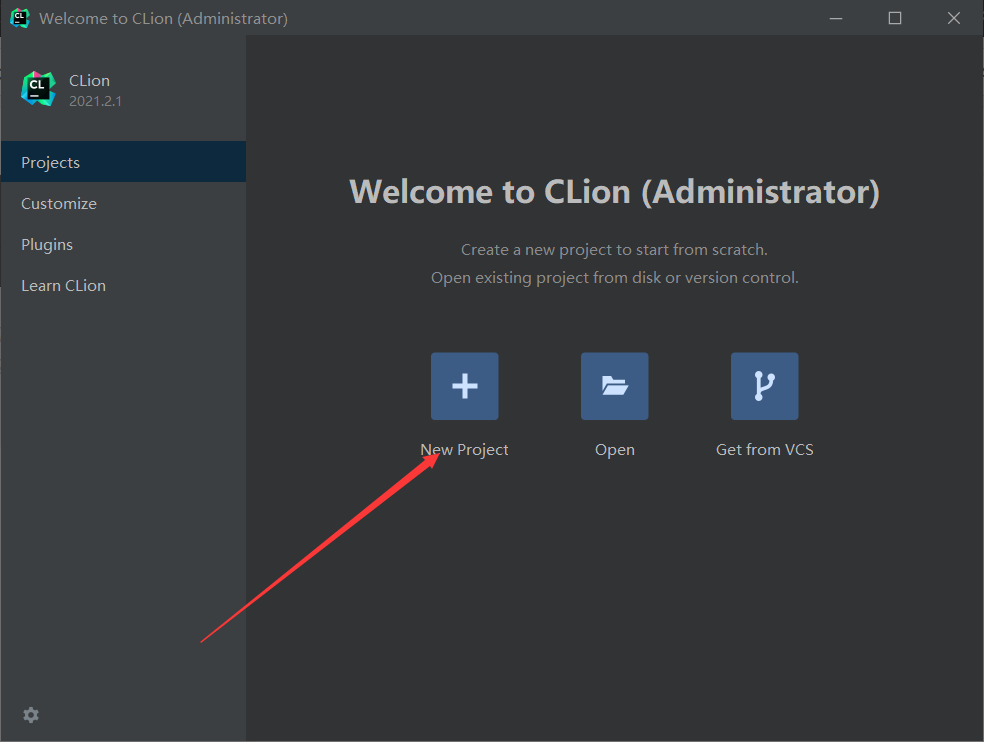Maximize the Welcome to CLion window
The height and width of the screenshot is (742, 984).
click(x=895, y=18)
